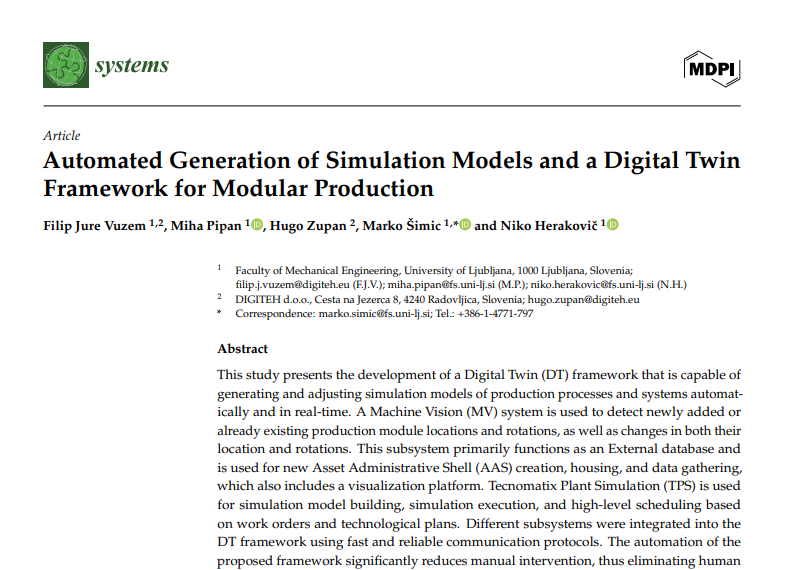
Task: Click the 'systems' journal name text
Action: (132, 66)
